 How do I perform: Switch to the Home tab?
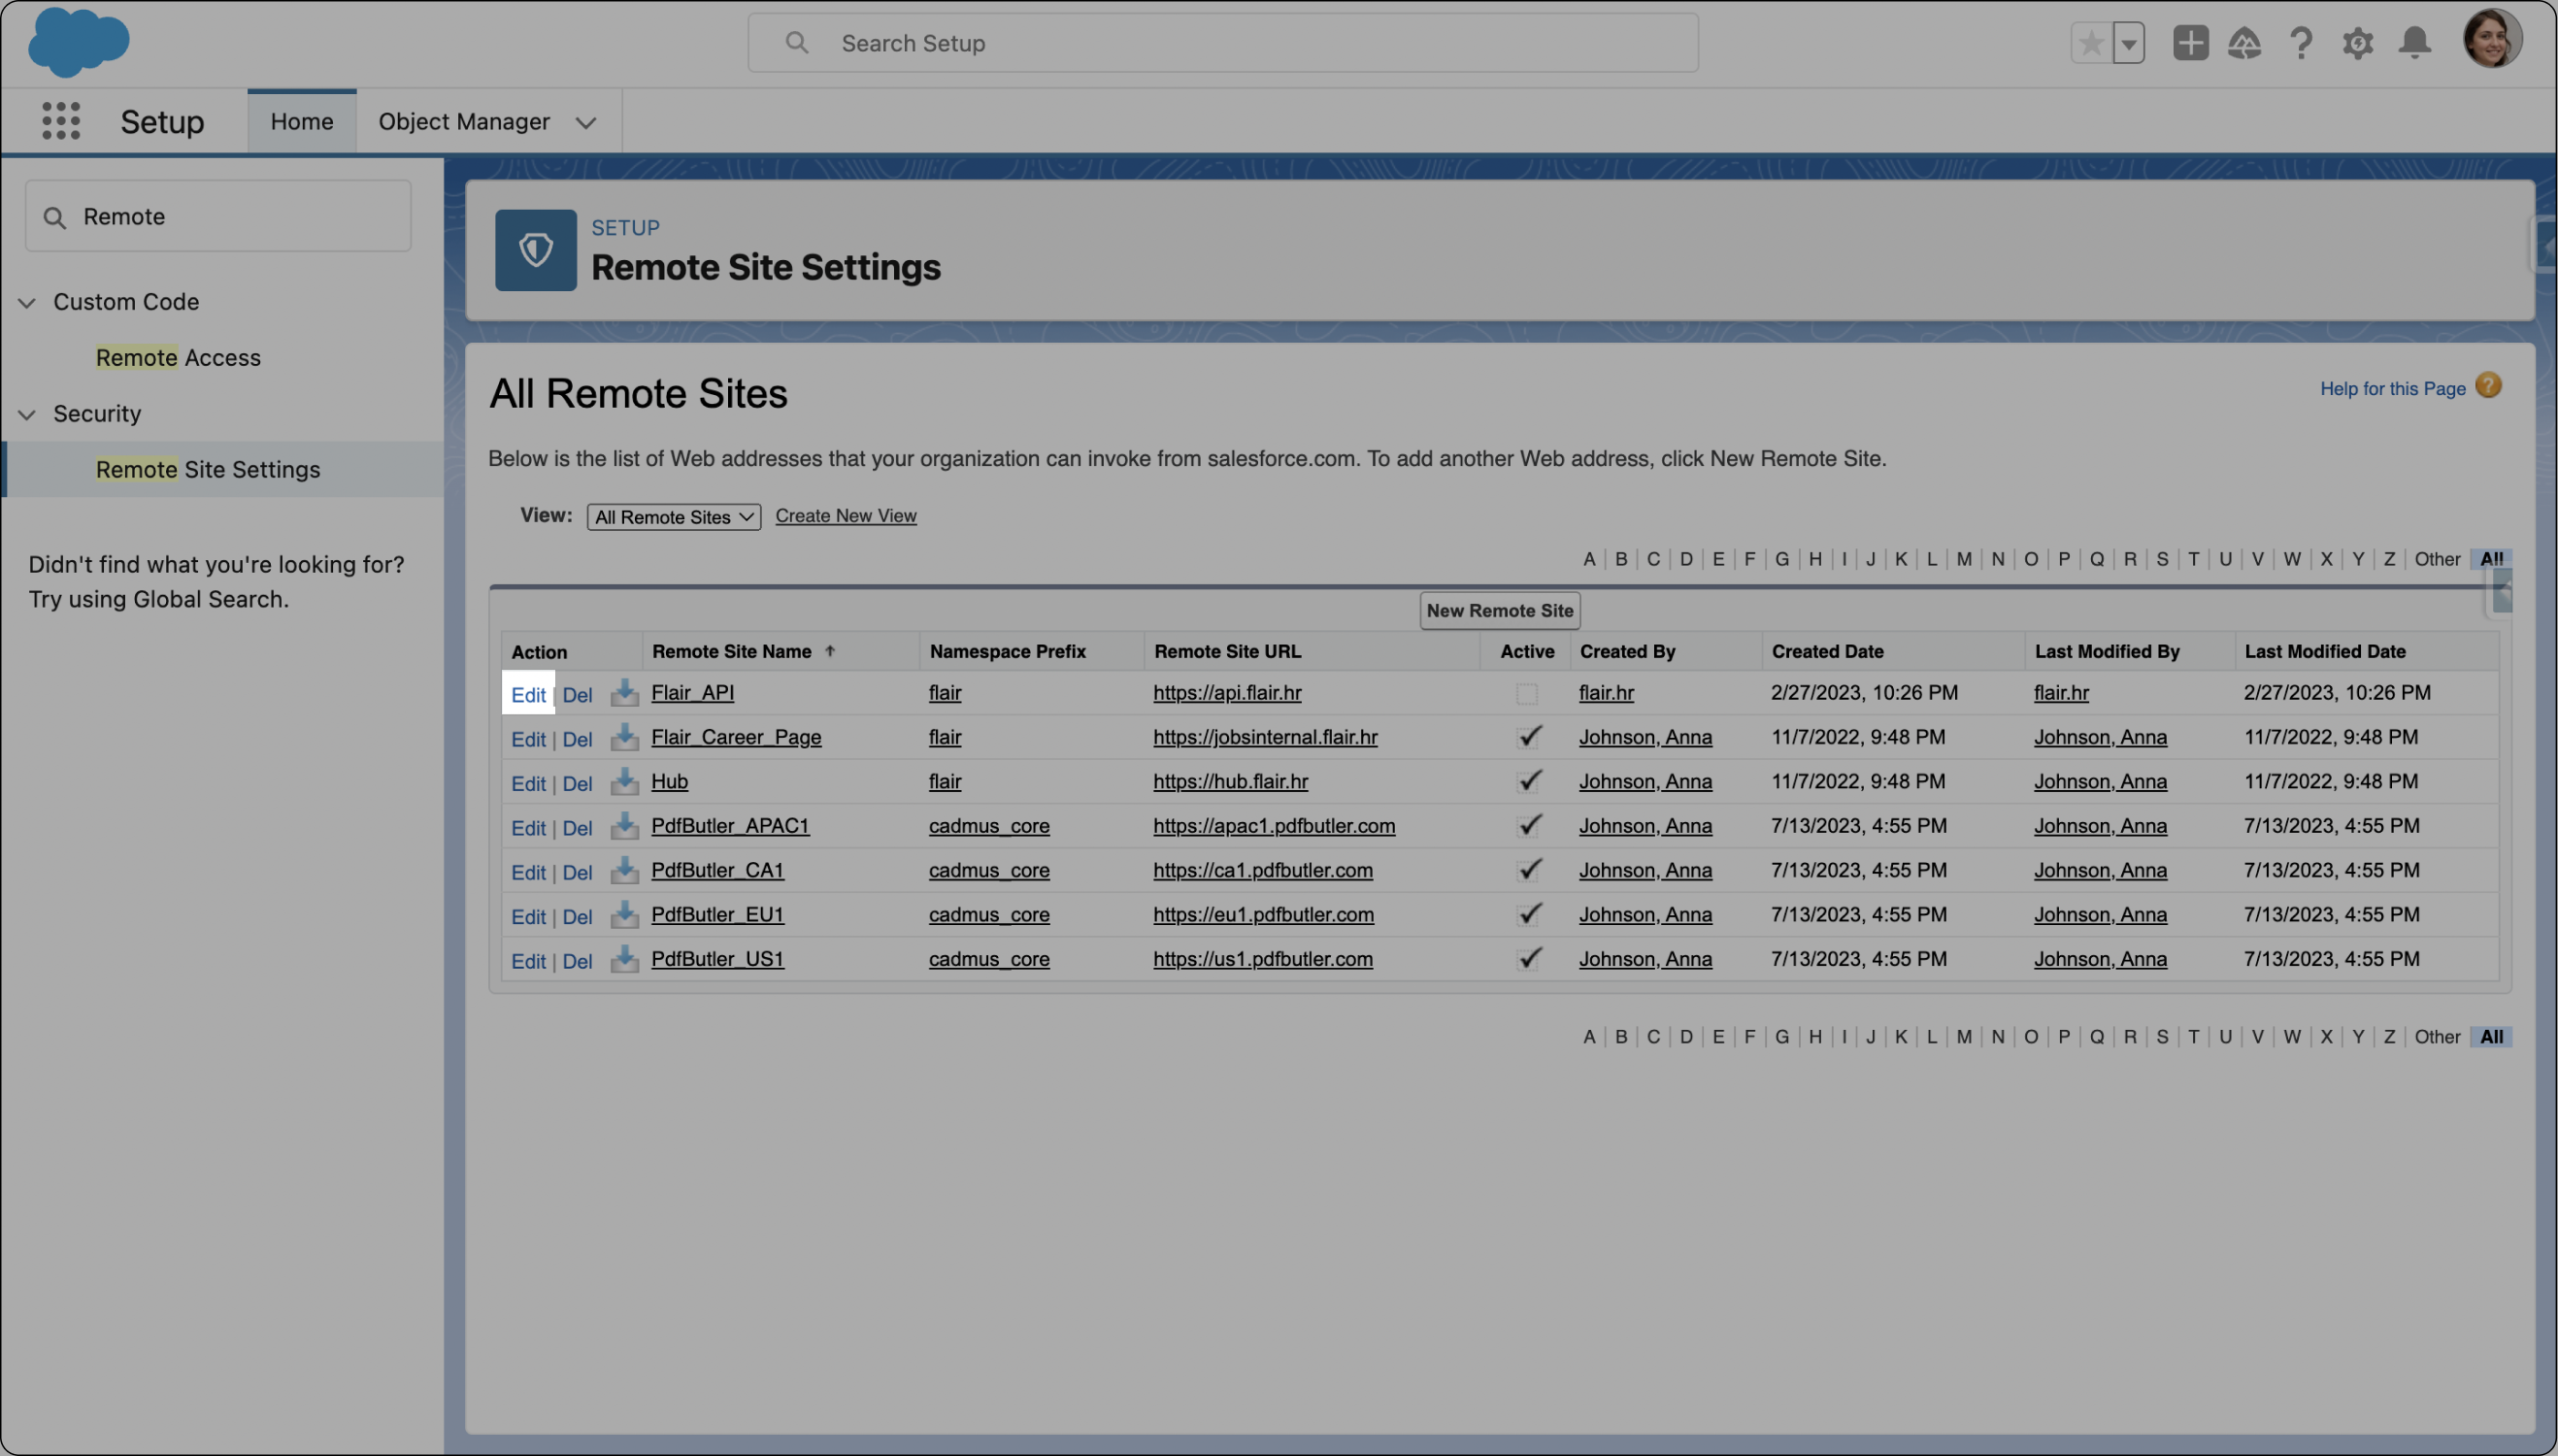(301, 121)
